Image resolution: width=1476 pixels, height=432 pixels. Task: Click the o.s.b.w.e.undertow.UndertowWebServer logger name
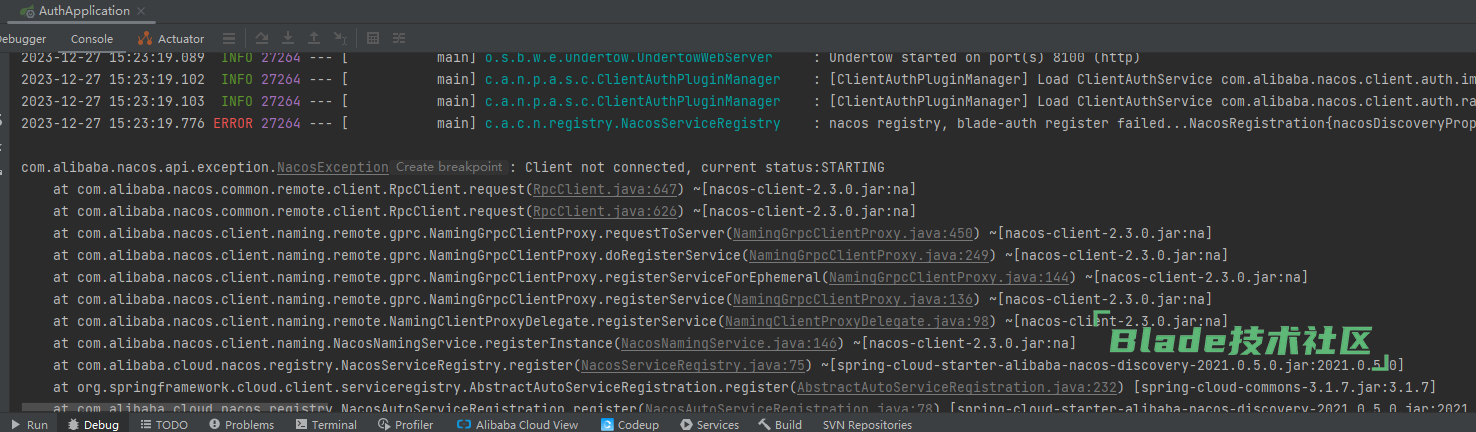(x=628, y=58)
